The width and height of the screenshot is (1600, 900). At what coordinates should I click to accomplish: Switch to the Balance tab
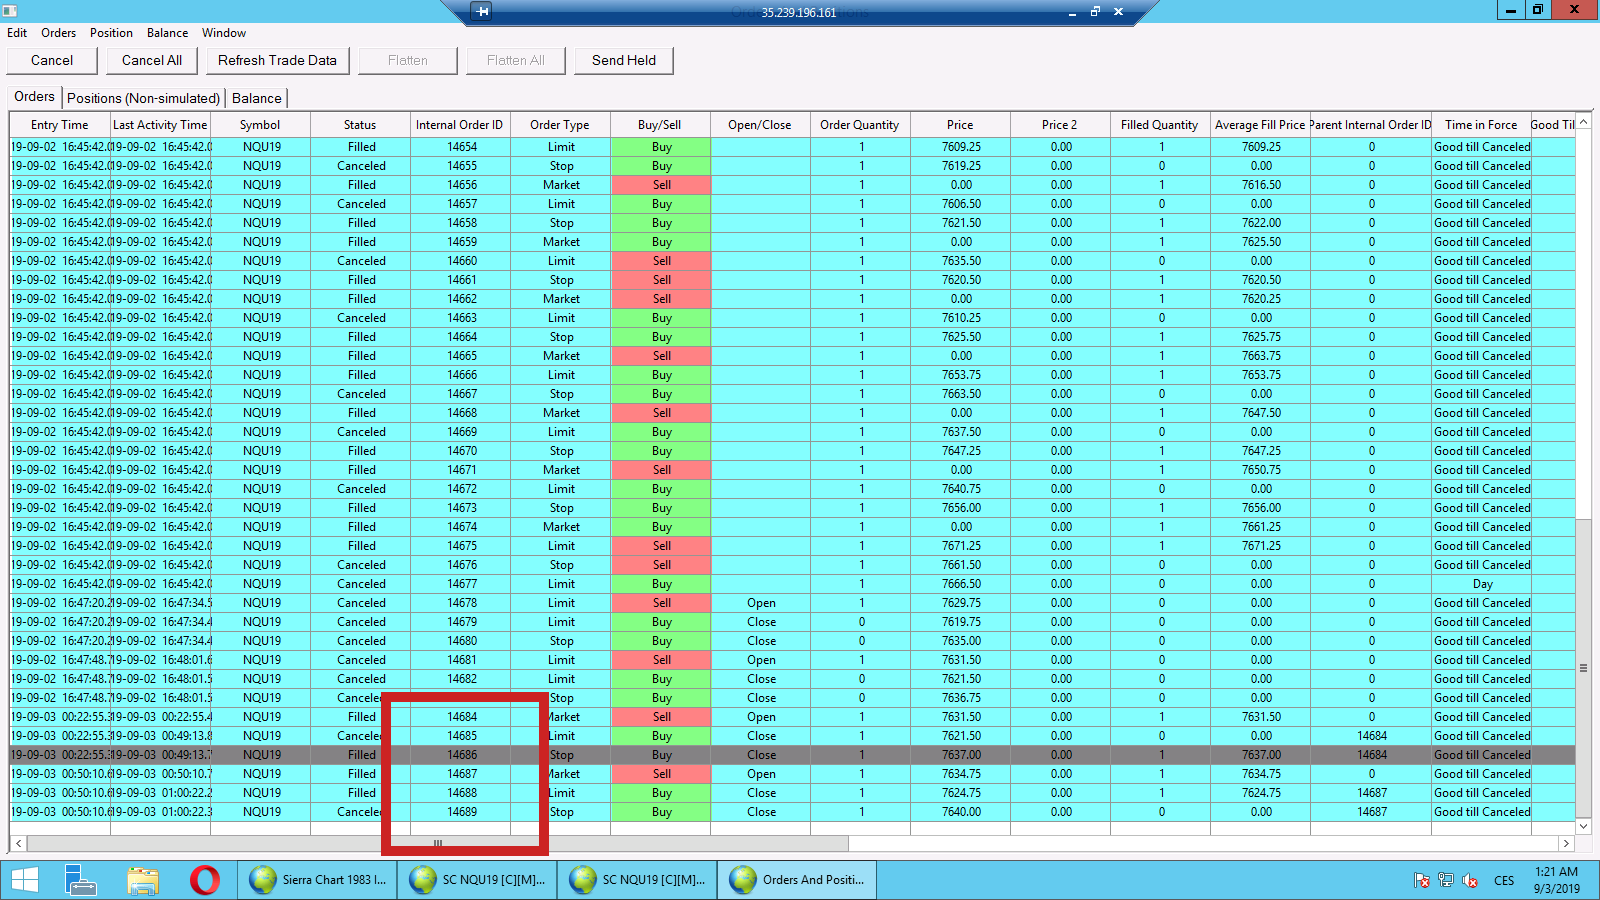click(257, 98)
